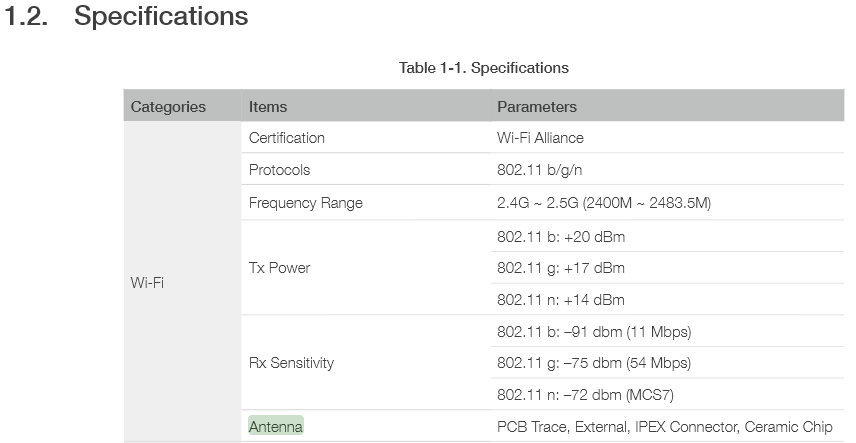Click the "Protocols" item cell
The image size is (856, 443).
280,170
